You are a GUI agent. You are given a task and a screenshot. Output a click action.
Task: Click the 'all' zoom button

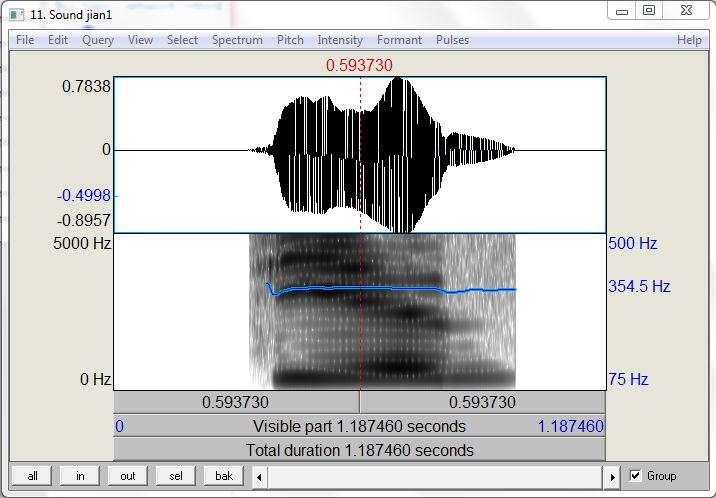(32, 476)
